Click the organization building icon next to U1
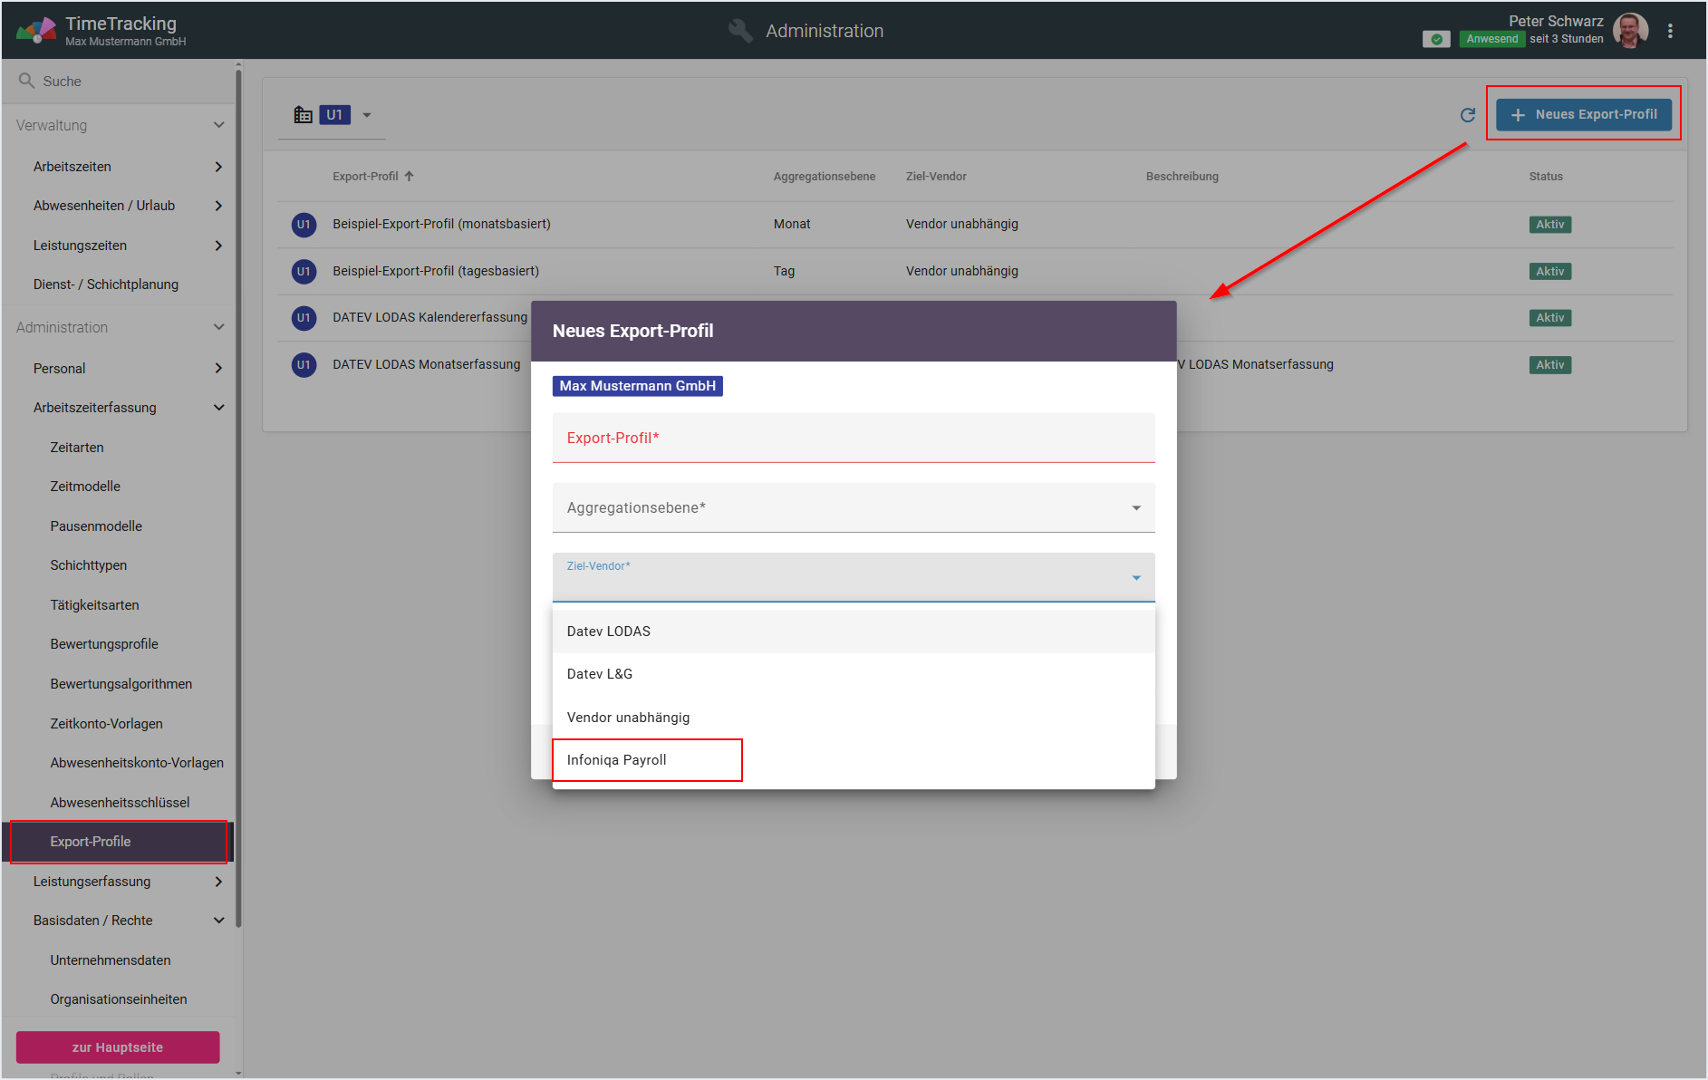 point(303,115)
